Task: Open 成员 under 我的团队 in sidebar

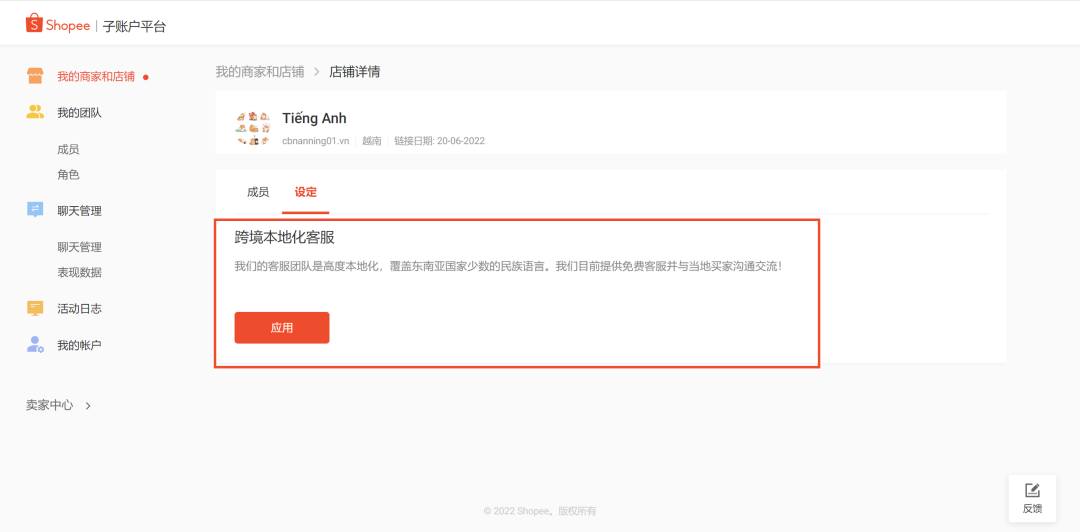Action: (68, 149)
